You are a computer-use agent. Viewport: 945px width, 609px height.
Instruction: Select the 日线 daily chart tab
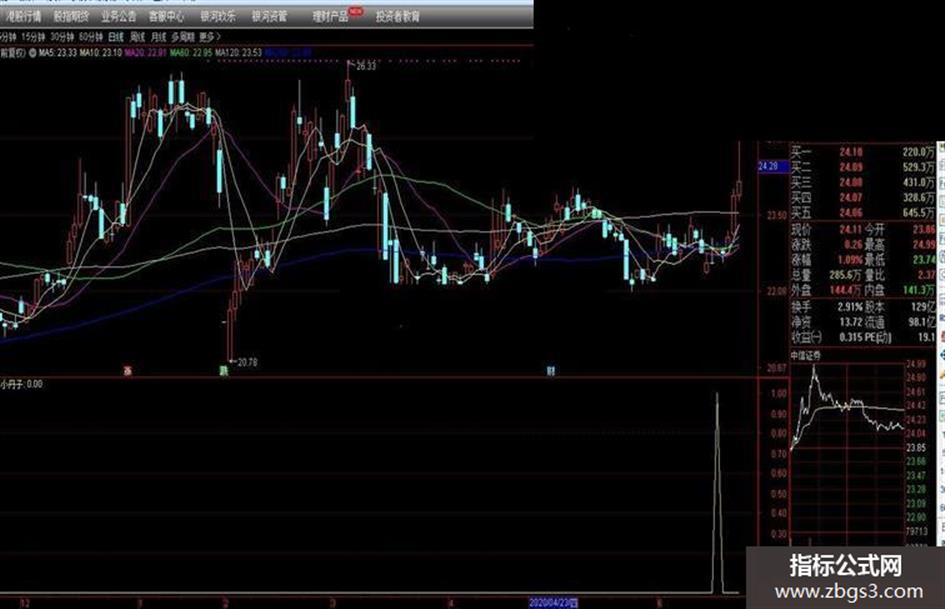[x=116, y=37]
